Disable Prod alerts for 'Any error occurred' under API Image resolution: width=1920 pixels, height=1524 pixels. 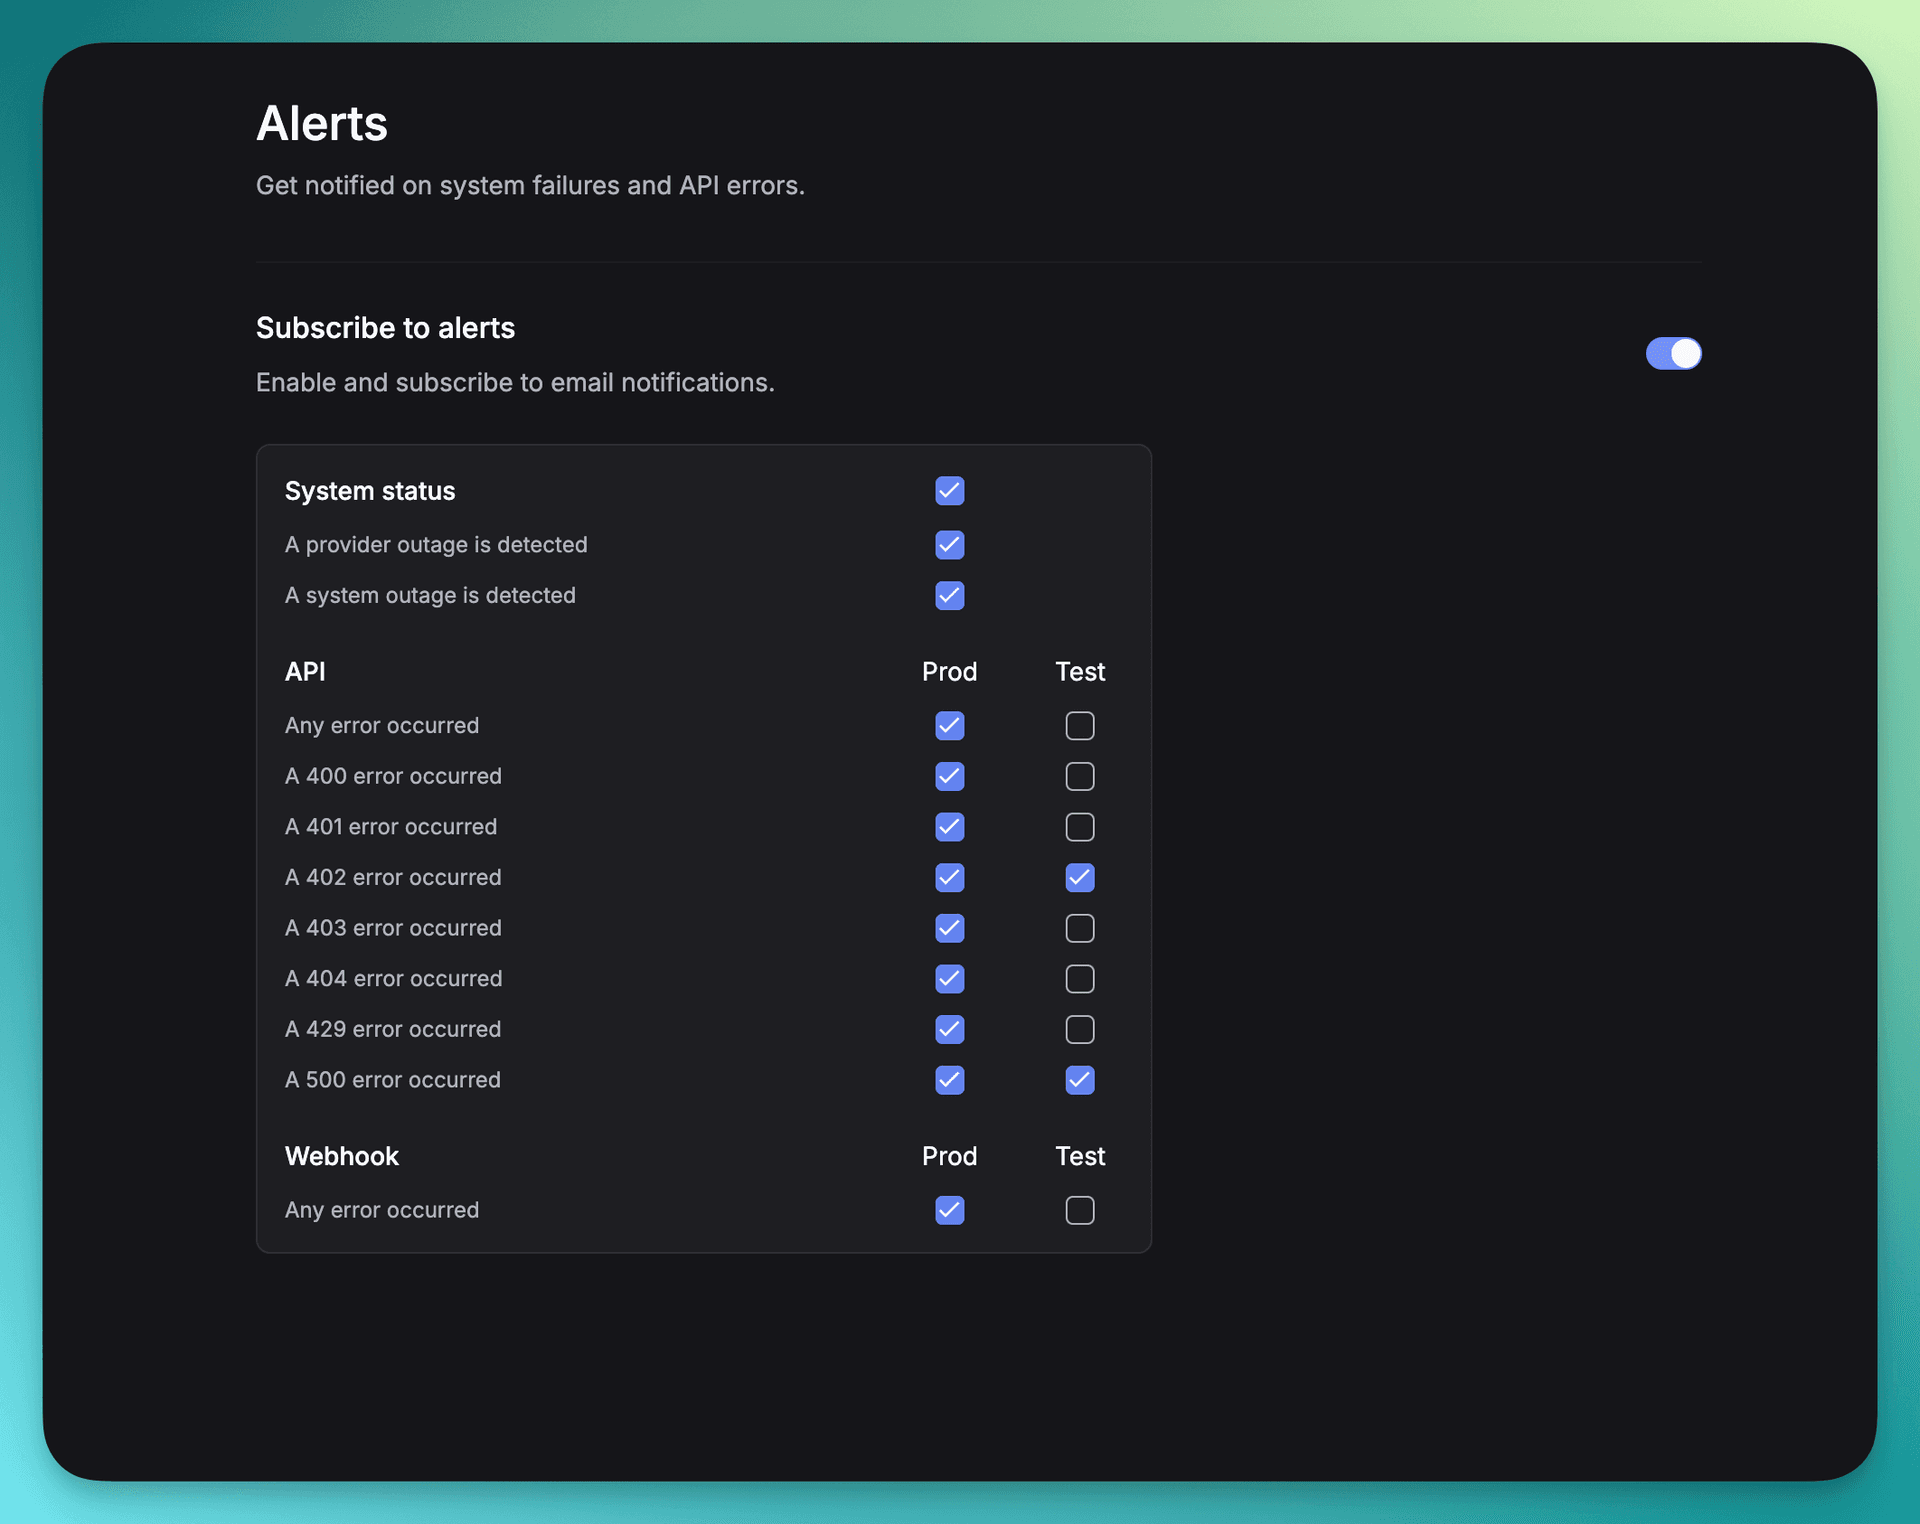(x=949, y=725)
